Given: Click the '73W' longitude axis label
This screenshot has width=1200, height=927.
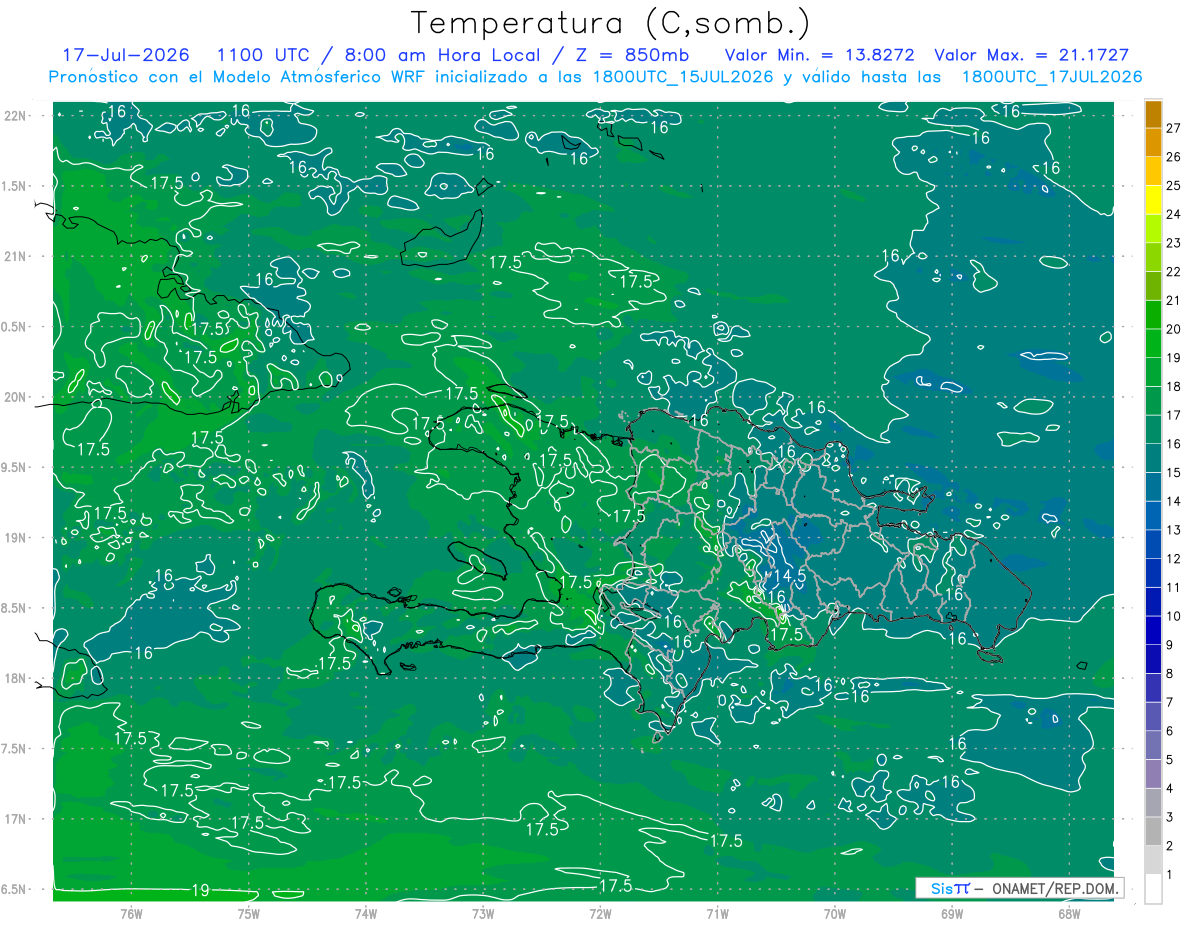Looking at the screenshot, I should [x=483, y=913].
